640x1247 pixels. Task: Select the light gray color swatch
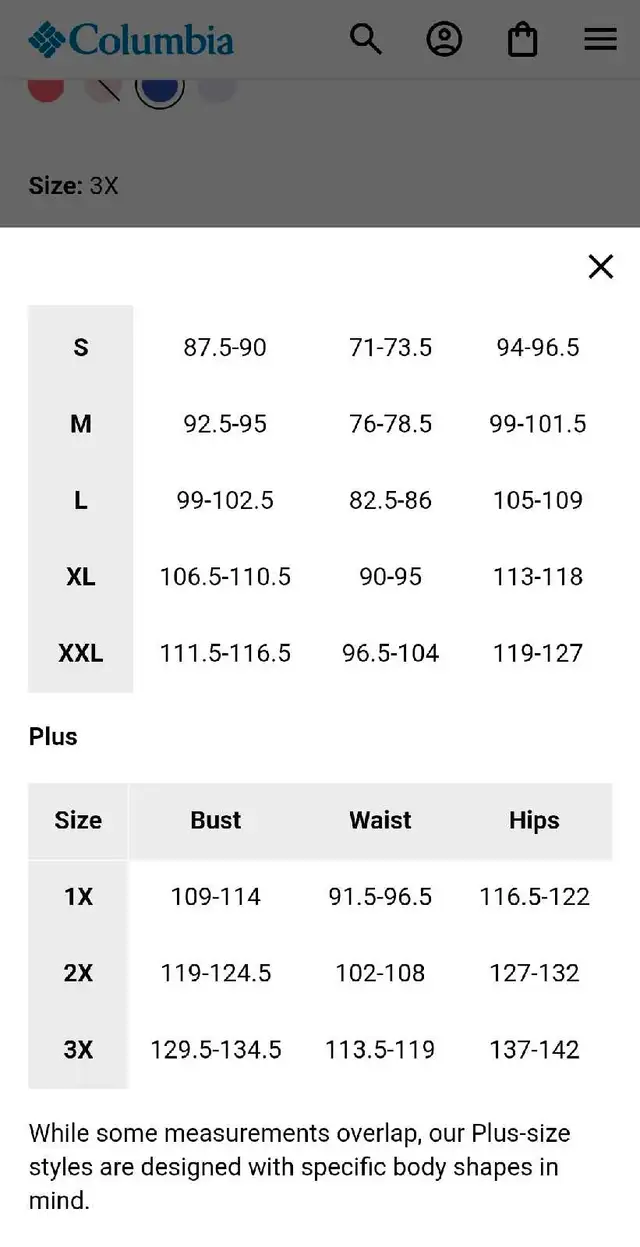217,88
